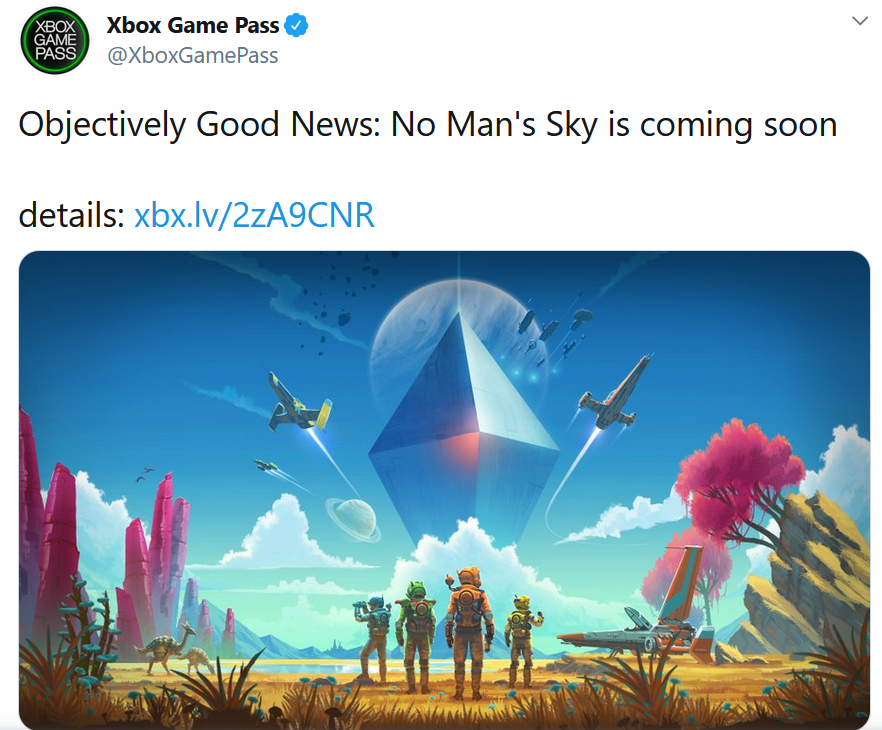Click the word 'details:' in the tweet
This screenshot has width=882, height=730.
click(x=71, y=215)
